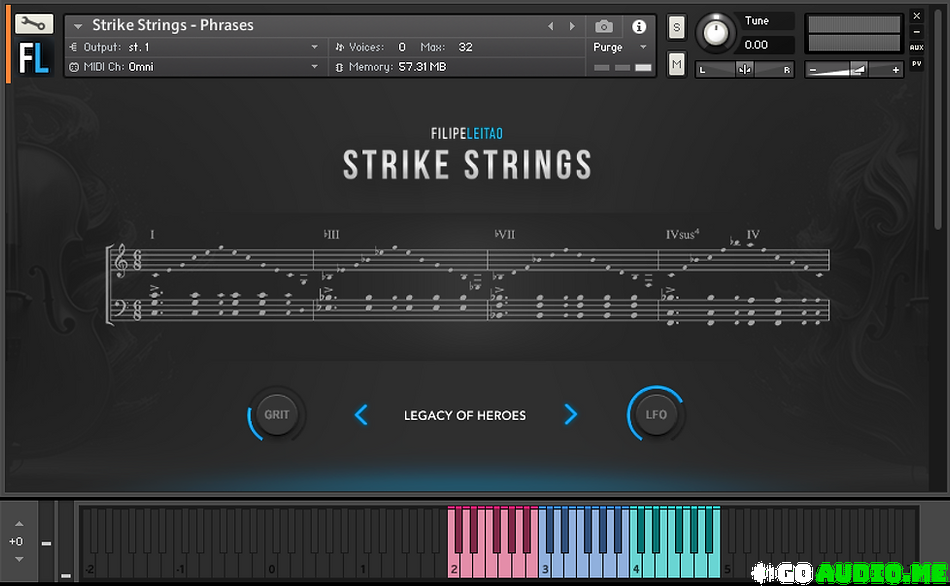This screenshot has height=586, width=950.
Task: Open instrument menu next to Strike Strings
Action: (x=78, y=26)
